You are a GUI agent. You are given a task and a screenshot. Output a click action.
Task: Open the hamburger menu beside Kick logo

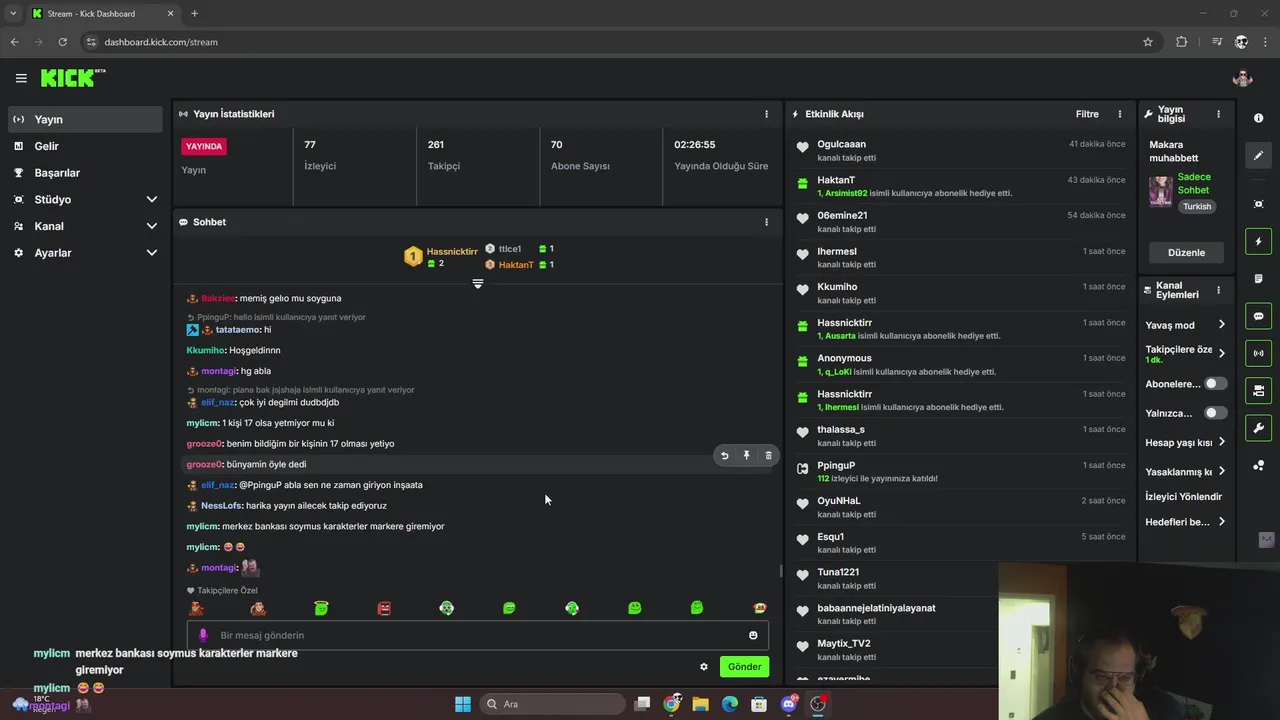coord(21,78)
